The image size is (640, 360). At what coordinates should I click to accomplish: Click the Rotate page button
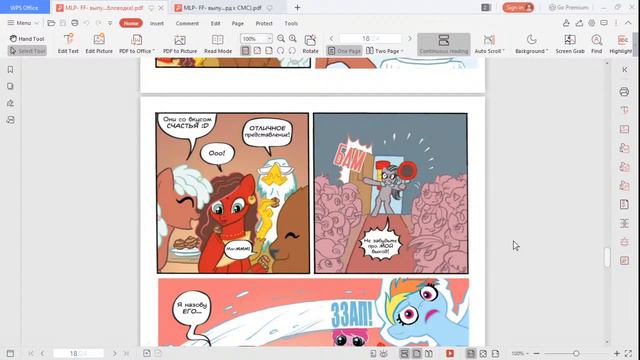[310, 44]
